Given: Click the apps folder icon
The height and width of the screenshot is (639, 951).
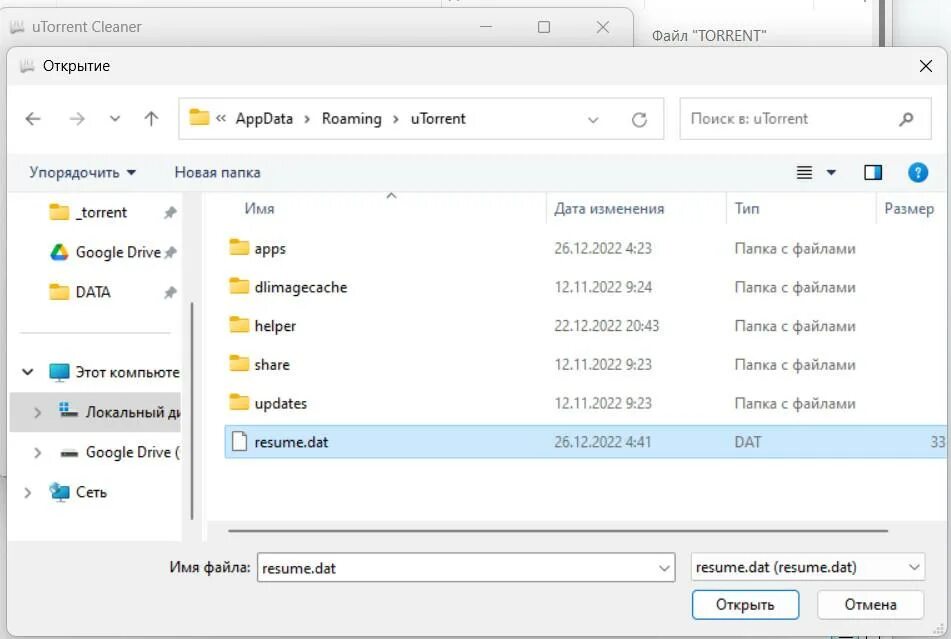Looking at the screenshot, I should click(239, 247).
